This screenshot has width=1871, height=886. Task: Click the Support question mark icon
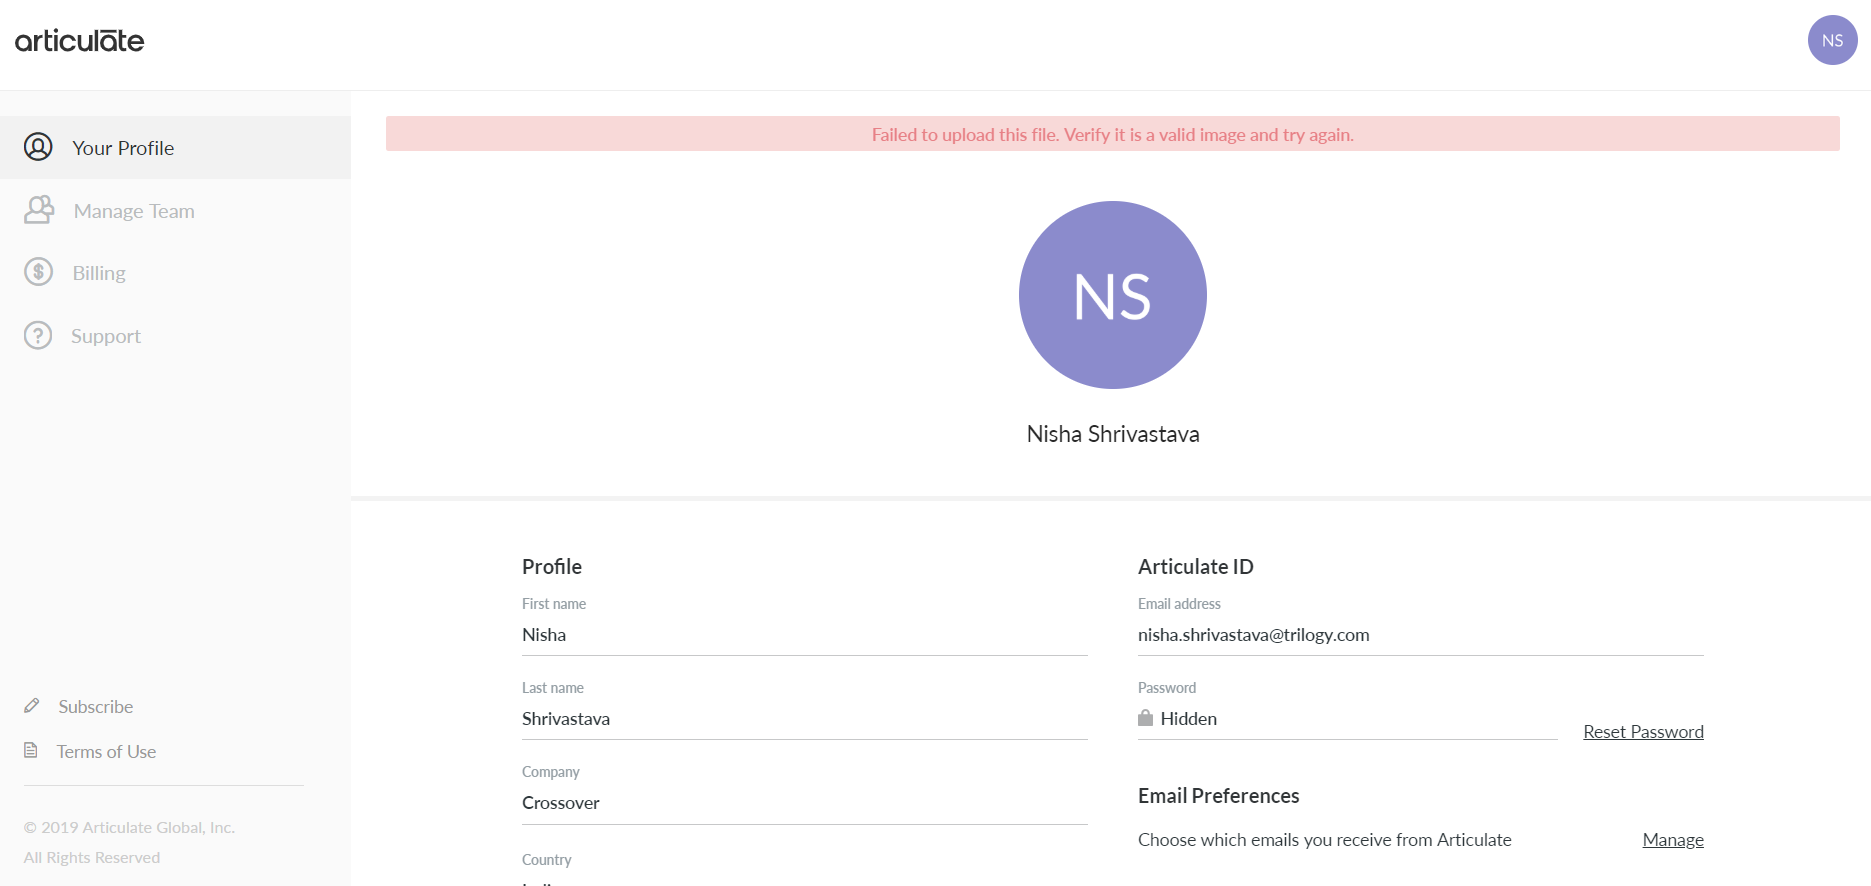(x=38, y=335)
